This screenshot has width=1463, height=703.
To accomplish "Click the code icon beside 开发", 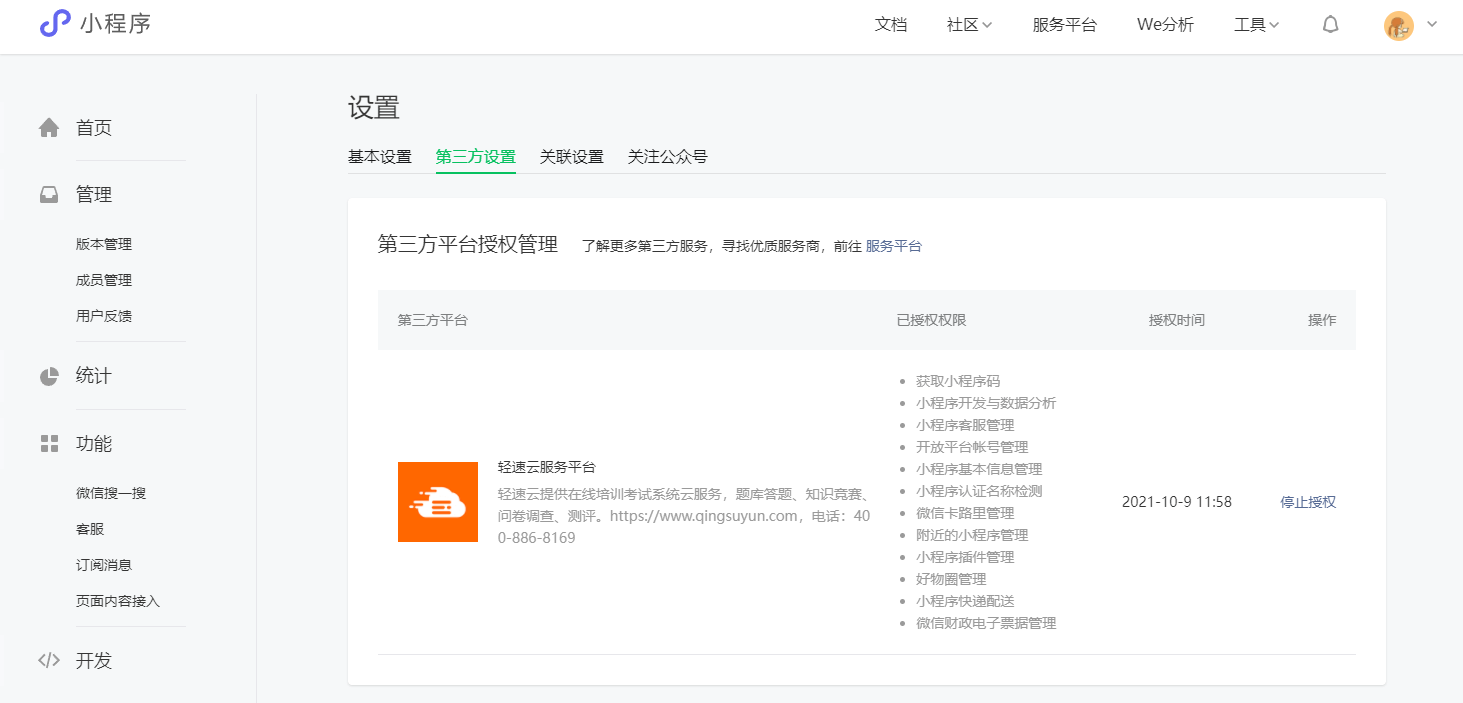I will (x=49, y=660).
